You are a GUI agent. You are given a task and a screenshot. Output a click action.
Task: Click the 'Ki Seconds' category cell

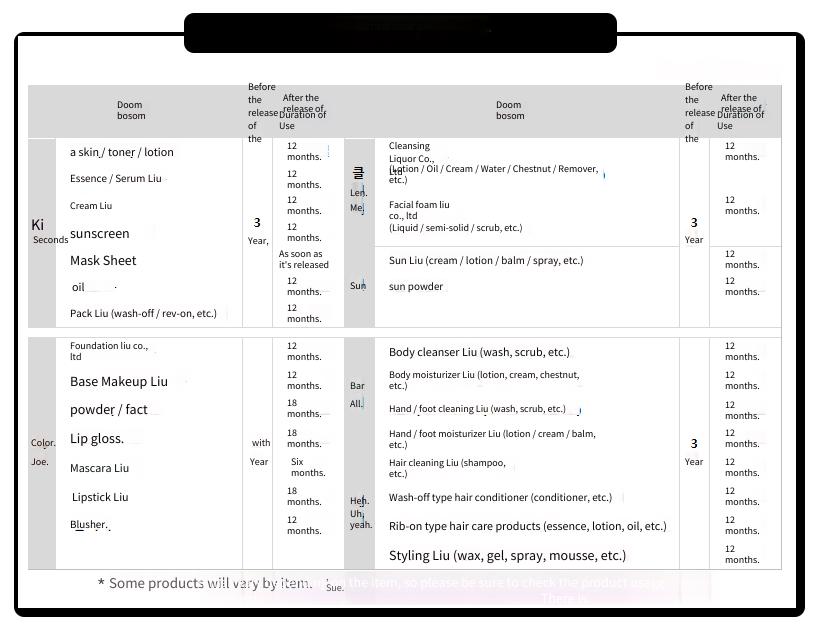pos(44,231)
